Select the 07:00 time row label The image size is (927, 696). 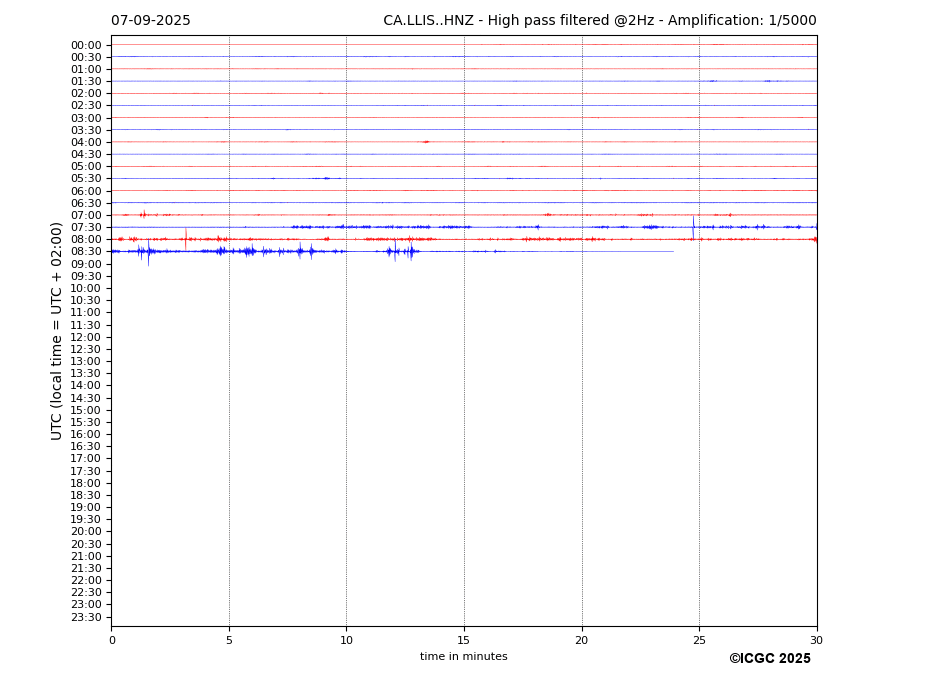tap(86, 215)
